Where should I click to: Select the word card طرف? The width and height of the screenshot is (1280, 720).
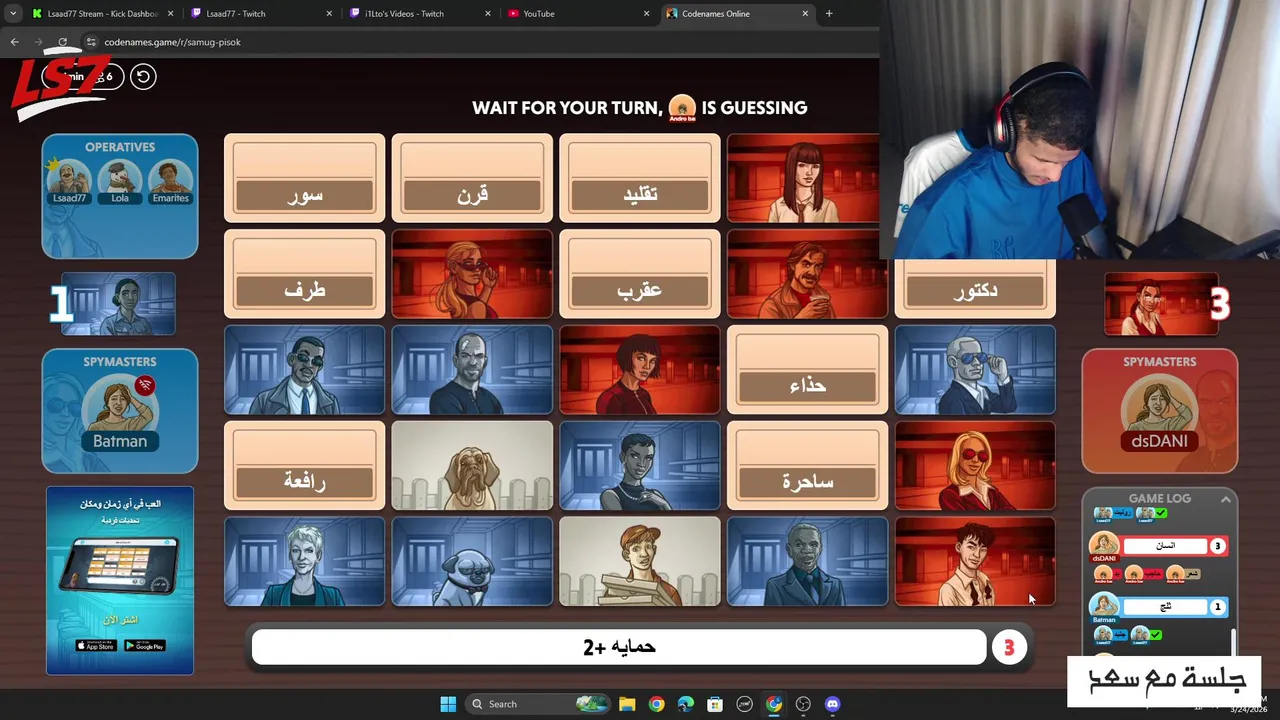click(304, 274)
